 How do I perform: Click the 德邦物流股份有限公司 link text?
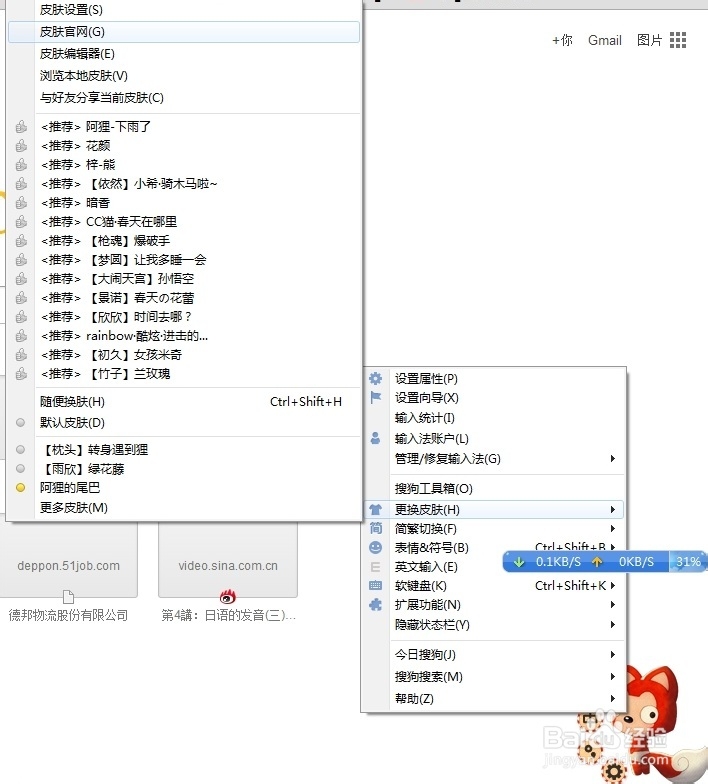pyautogui.click(x=68, y=615)
